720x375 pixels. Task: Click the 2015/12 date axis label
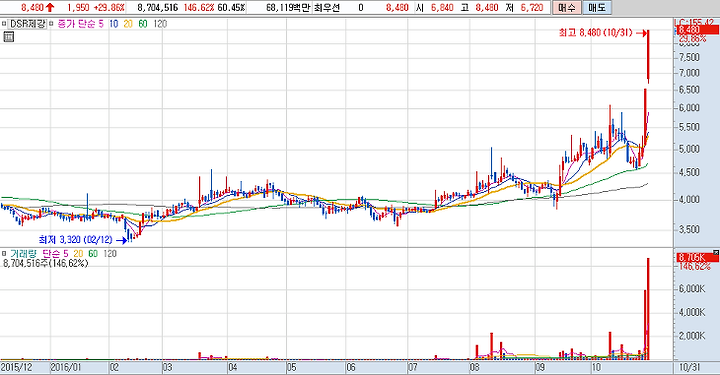pyautogui.click(x=17, y=367)
